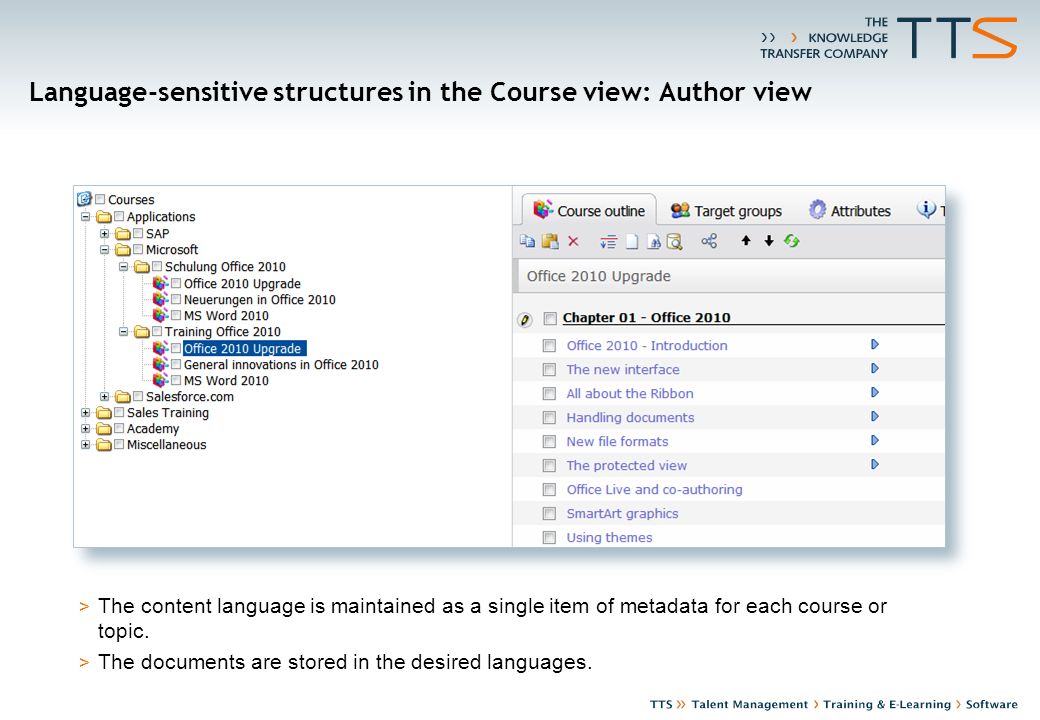This screenshot has width=1040, height=720.
Task: Click the indent lines toolbar icon
Action: (x=608, y=242)
